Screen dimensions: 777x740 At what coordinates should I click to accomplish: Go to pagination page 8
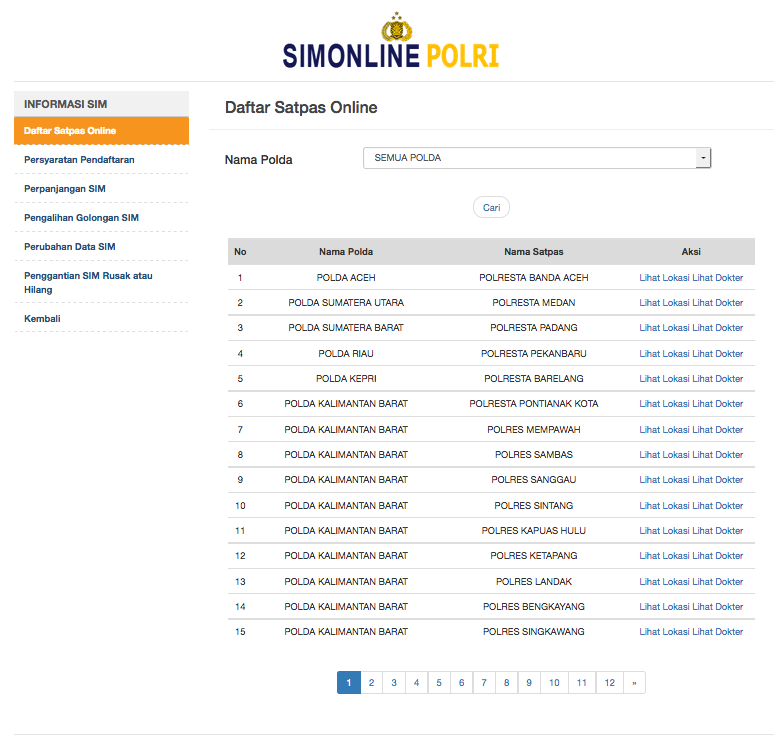pyautogui.click(x=506, y=683)
